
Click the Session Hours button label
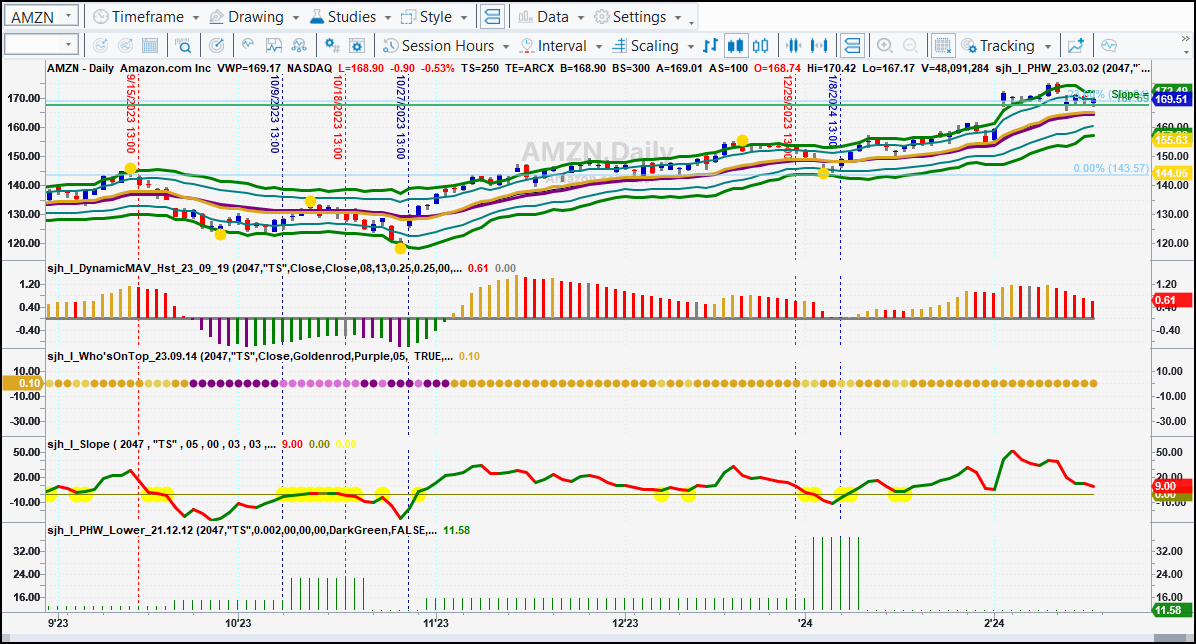(448, 46)
